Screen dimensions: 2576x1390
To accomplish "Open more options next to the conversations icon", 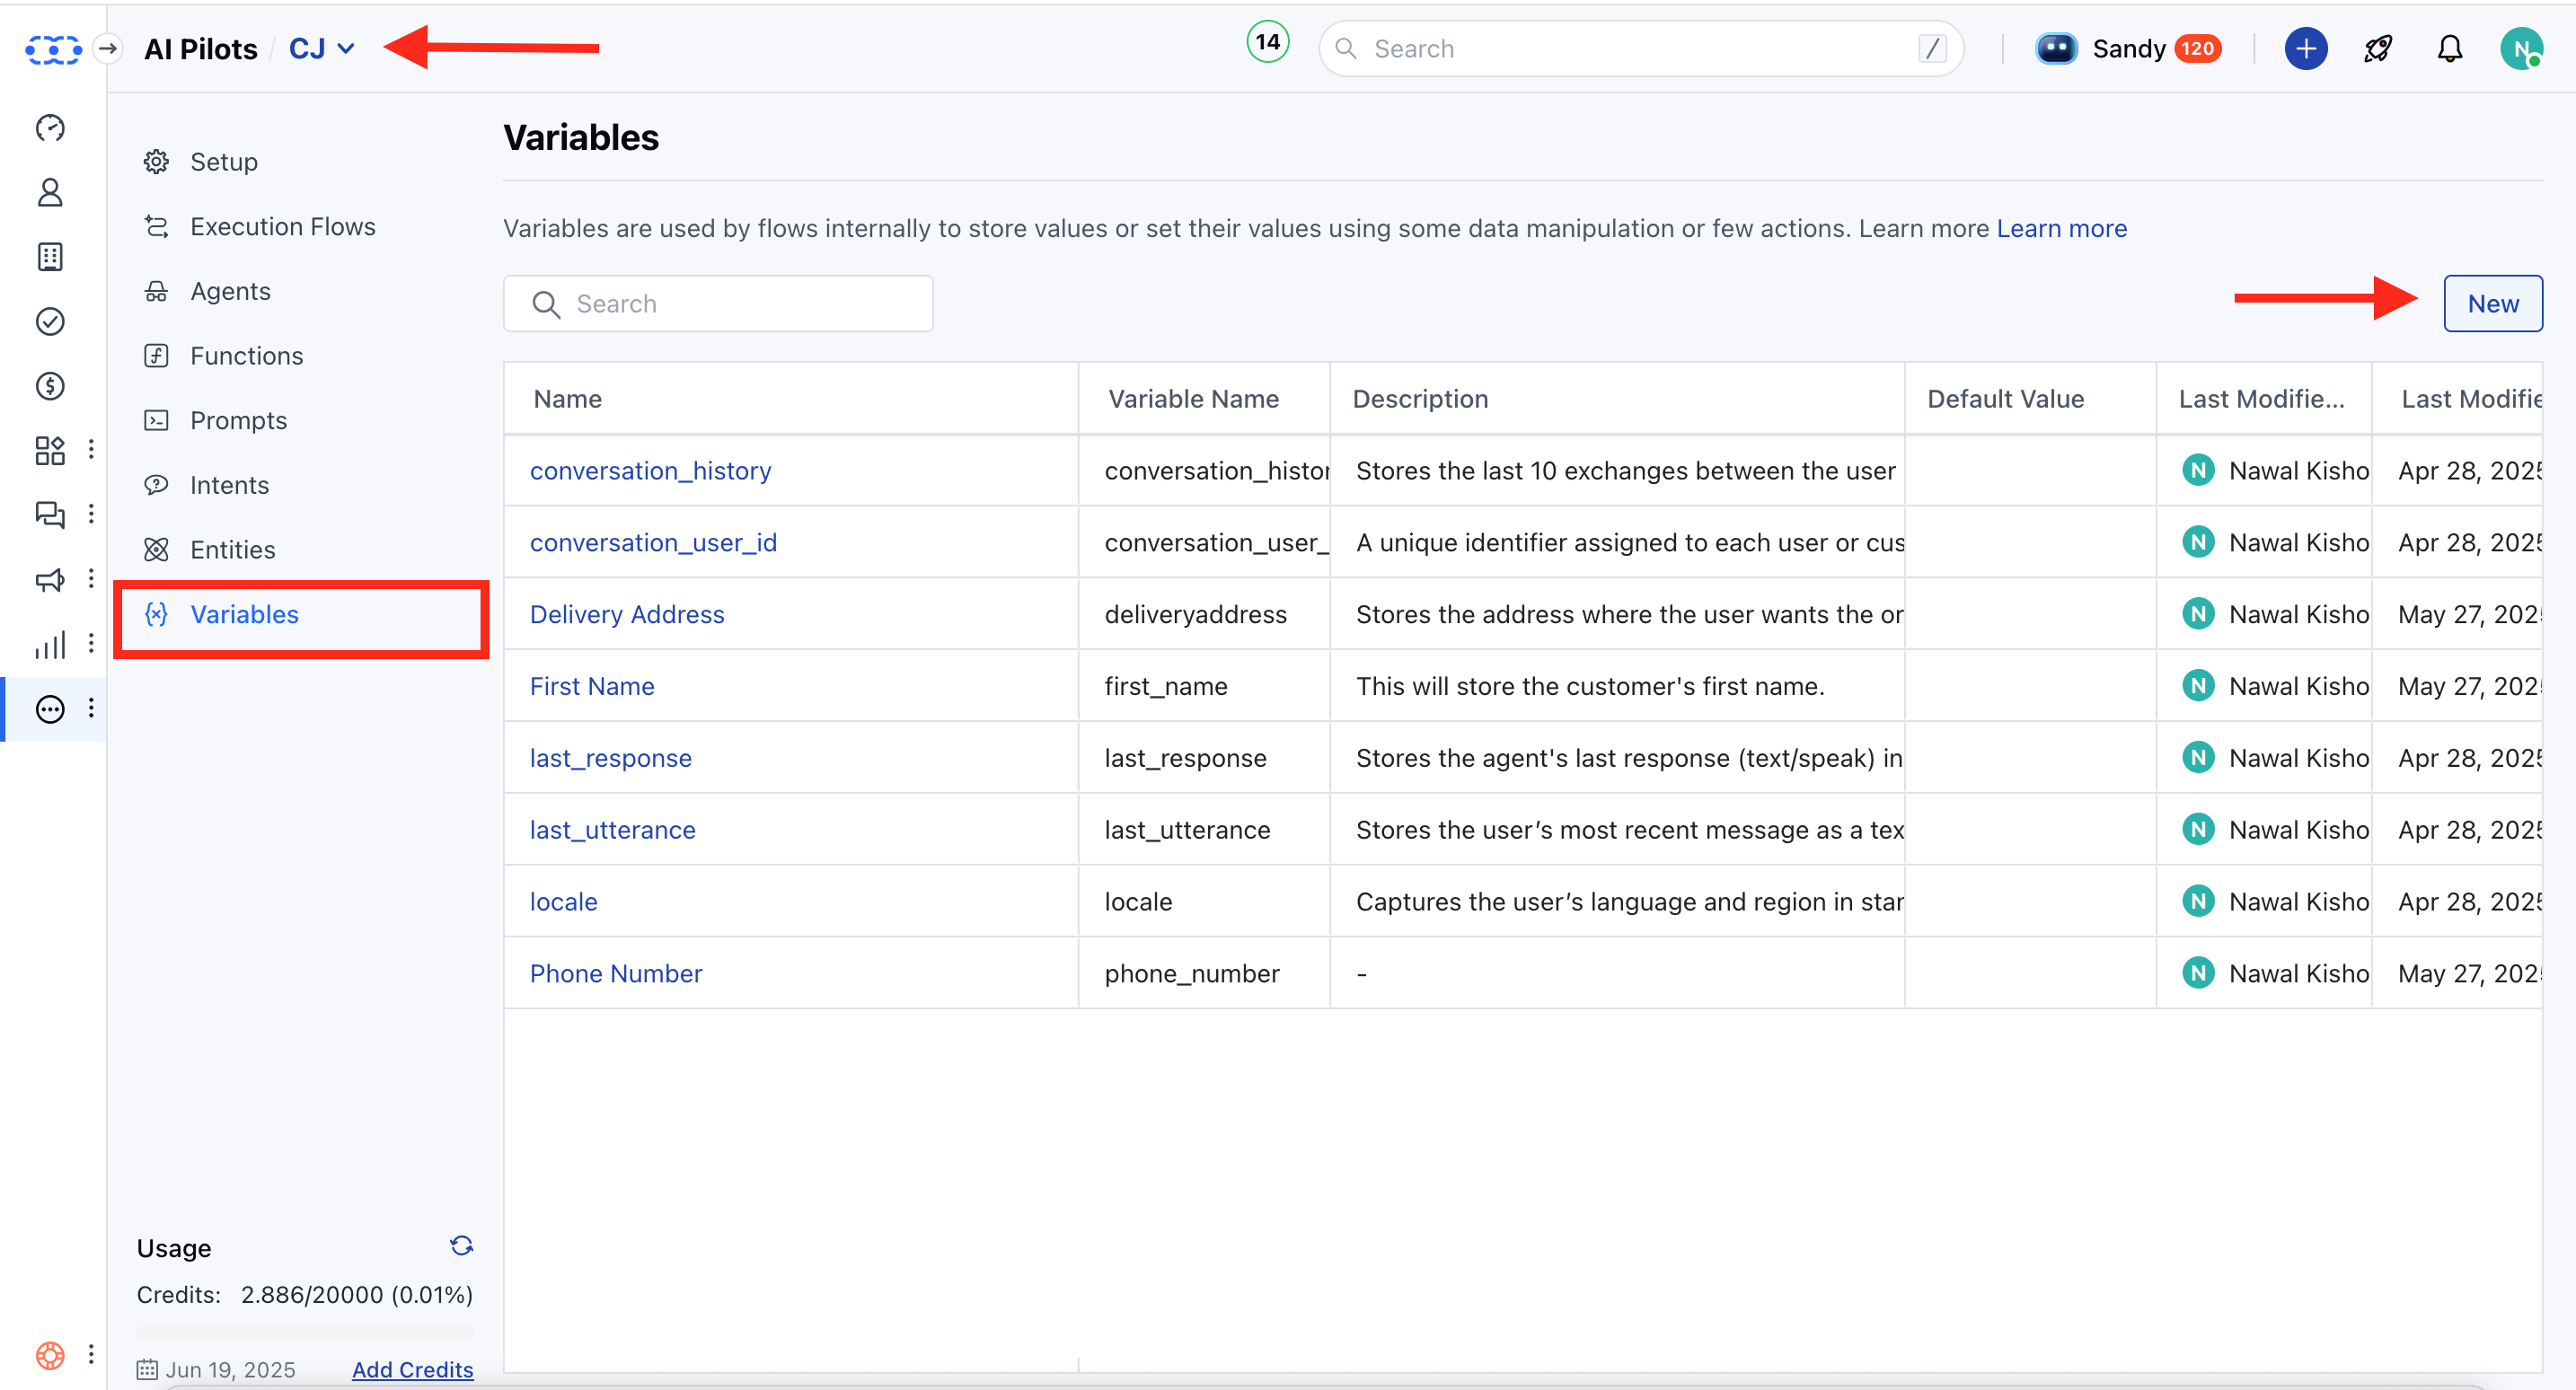I will (x=91, y=514).
